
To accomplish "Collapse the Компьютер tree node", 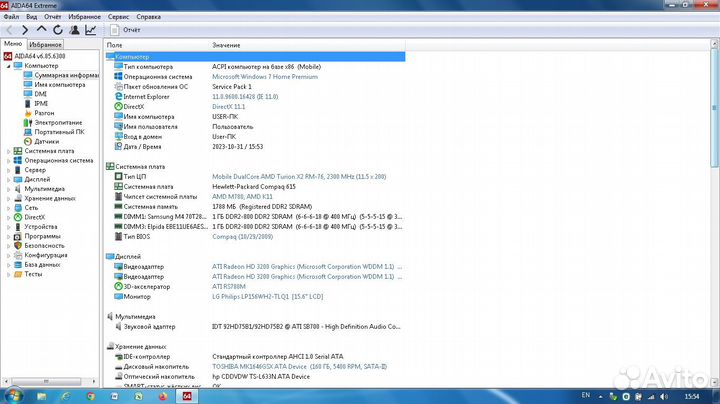I will (8, 65).
